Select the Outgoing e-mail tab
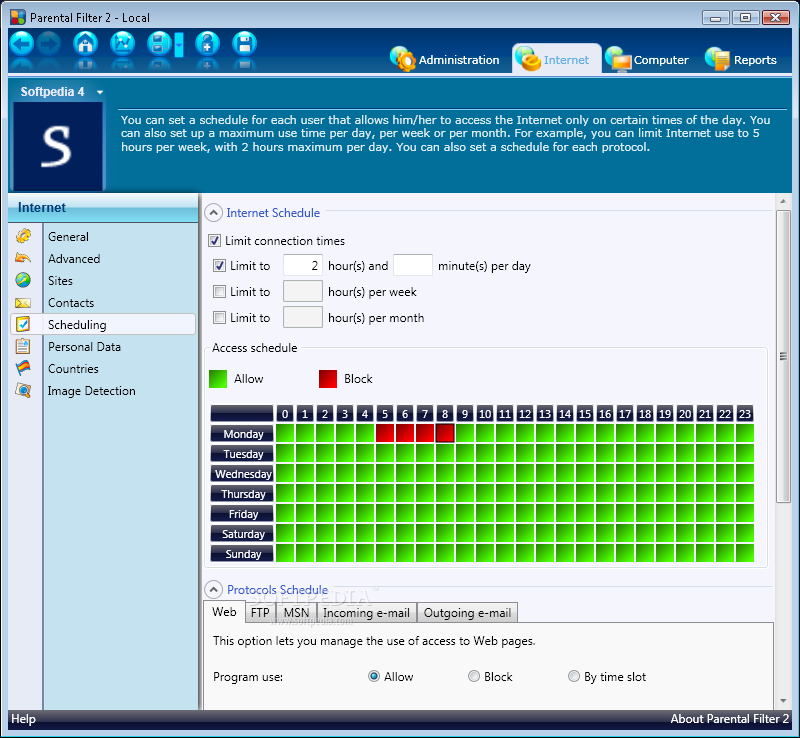Image resolution: width=800 pixels, height=738 pixels. [467, 612]
